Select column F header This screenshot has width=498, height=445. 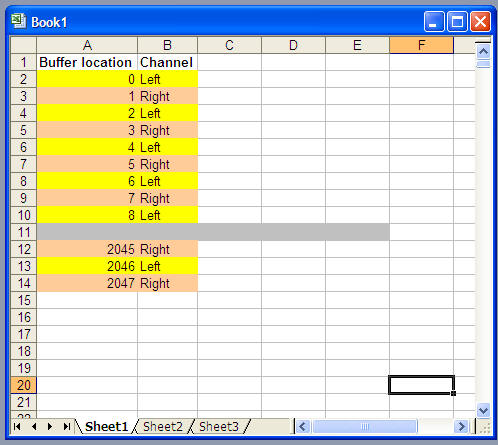(421, 45)
